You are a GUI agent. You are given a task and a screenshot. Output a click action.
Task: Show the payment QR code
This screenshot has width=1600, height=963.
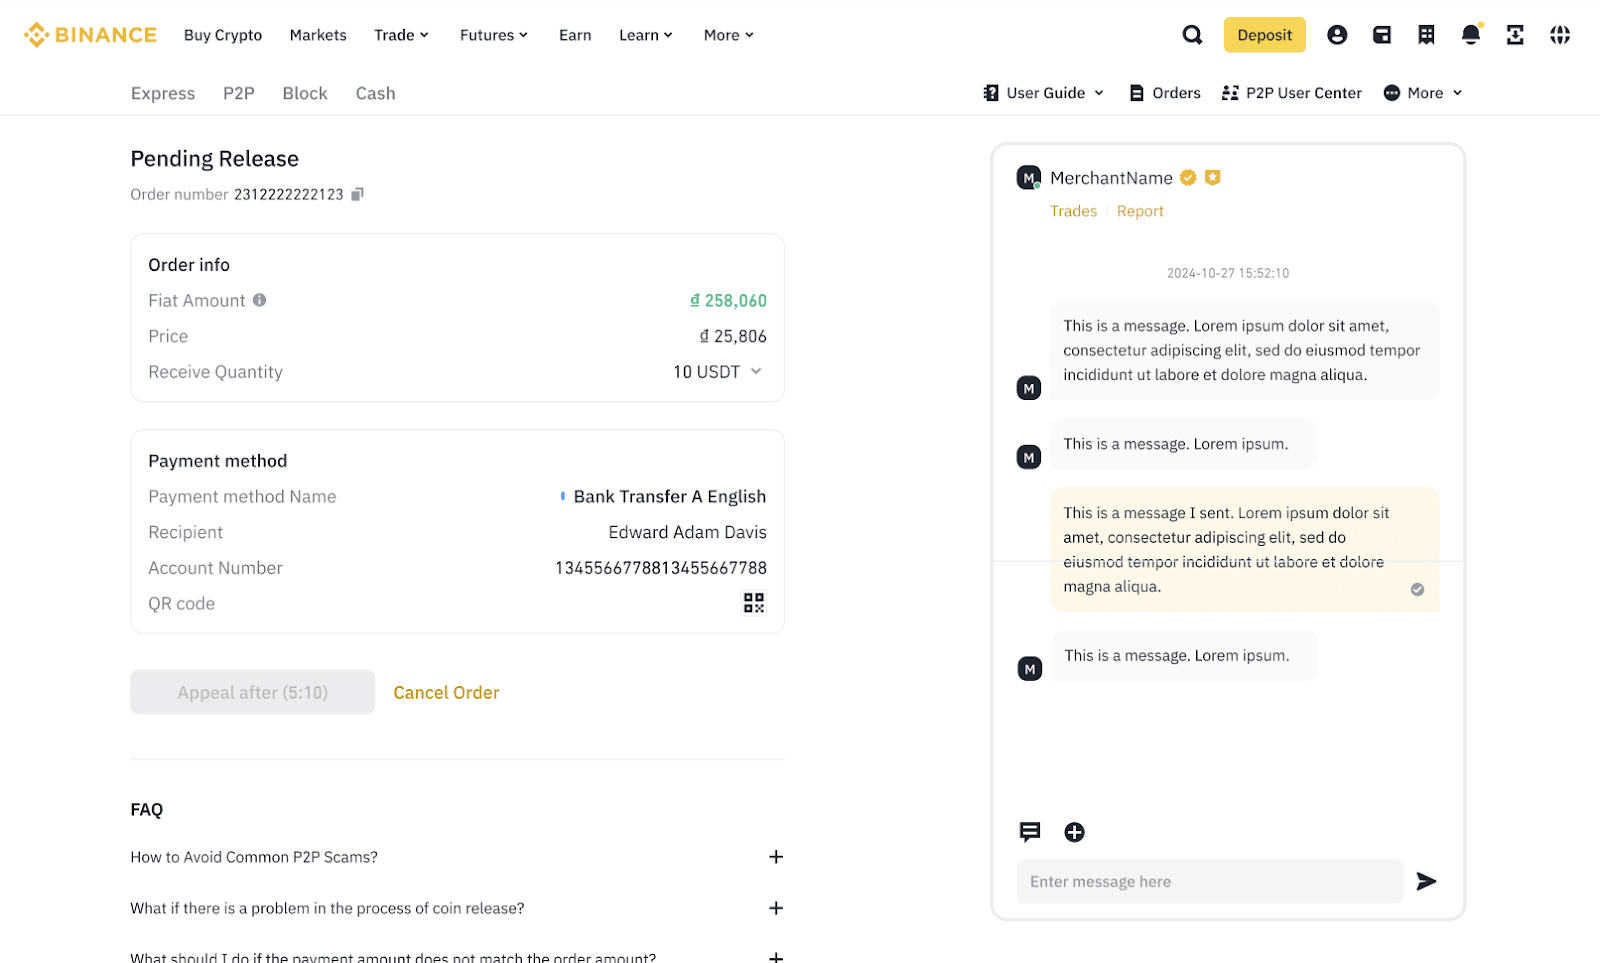[753, 603]
